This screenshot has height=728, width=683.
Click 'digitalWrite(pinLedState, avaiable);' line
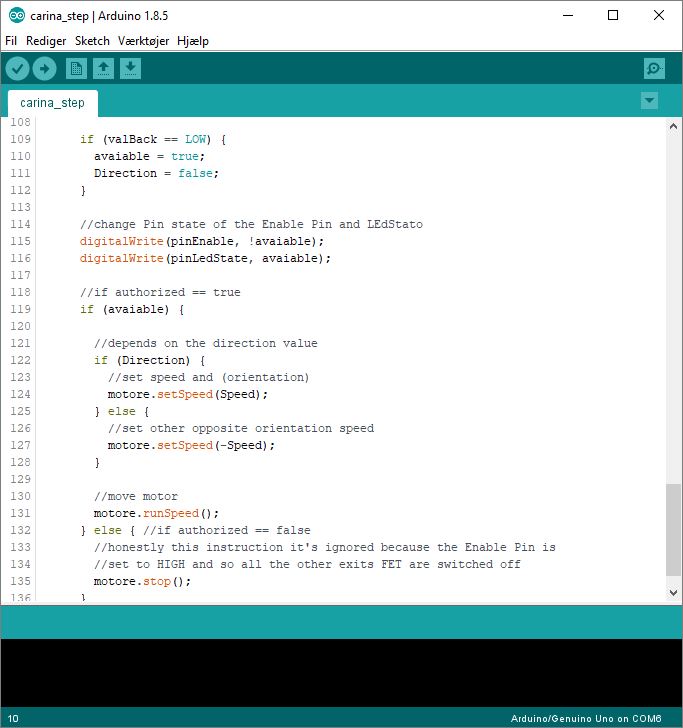coord(205,258)
